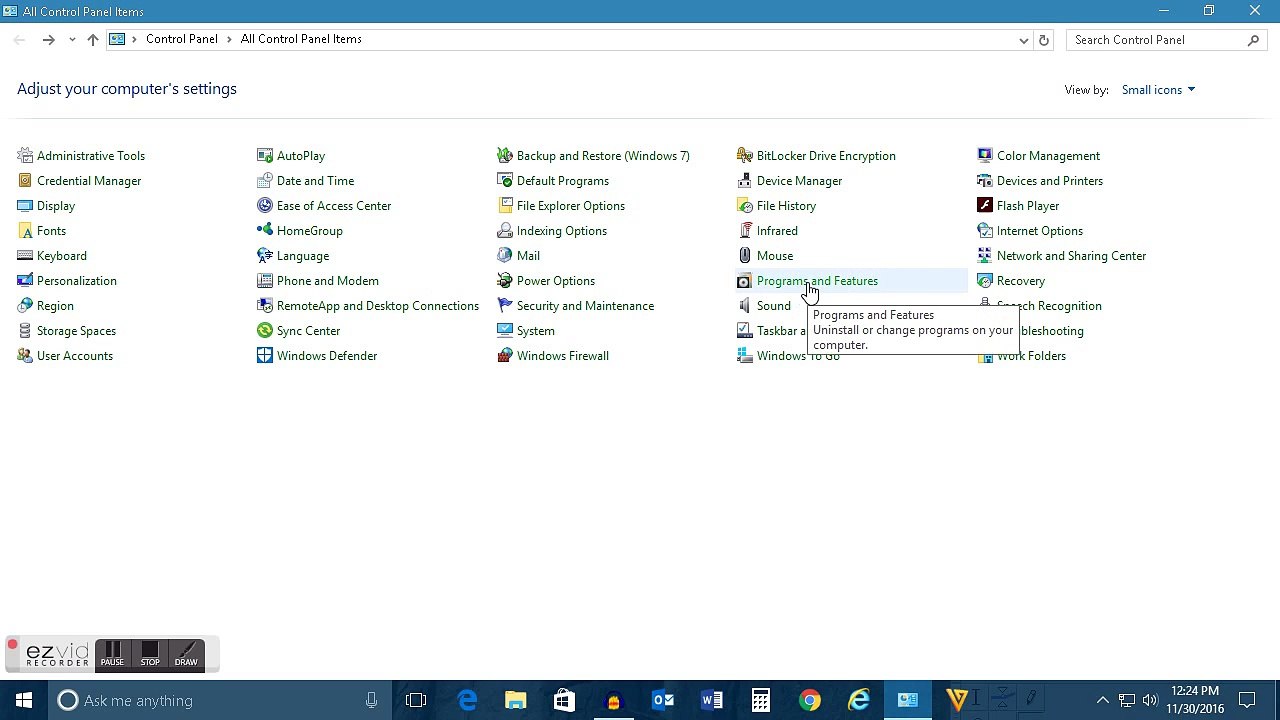Click the Ease of Access Center icon
1280x720 pixels.
pos(265,206)
